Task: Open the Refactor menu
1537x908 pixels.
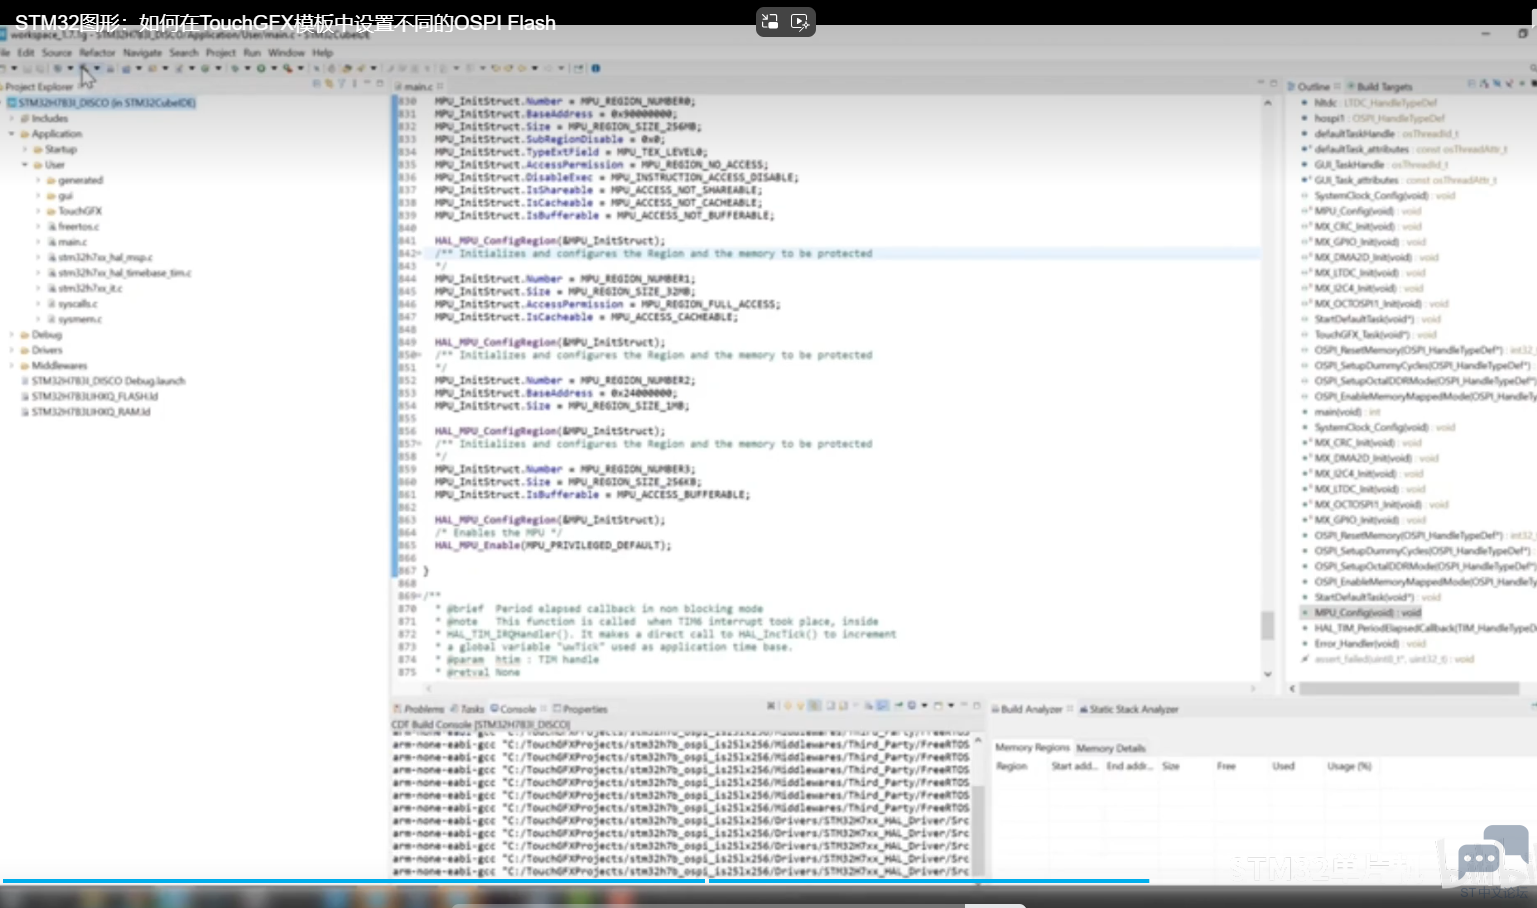Action: pos(97,52)
